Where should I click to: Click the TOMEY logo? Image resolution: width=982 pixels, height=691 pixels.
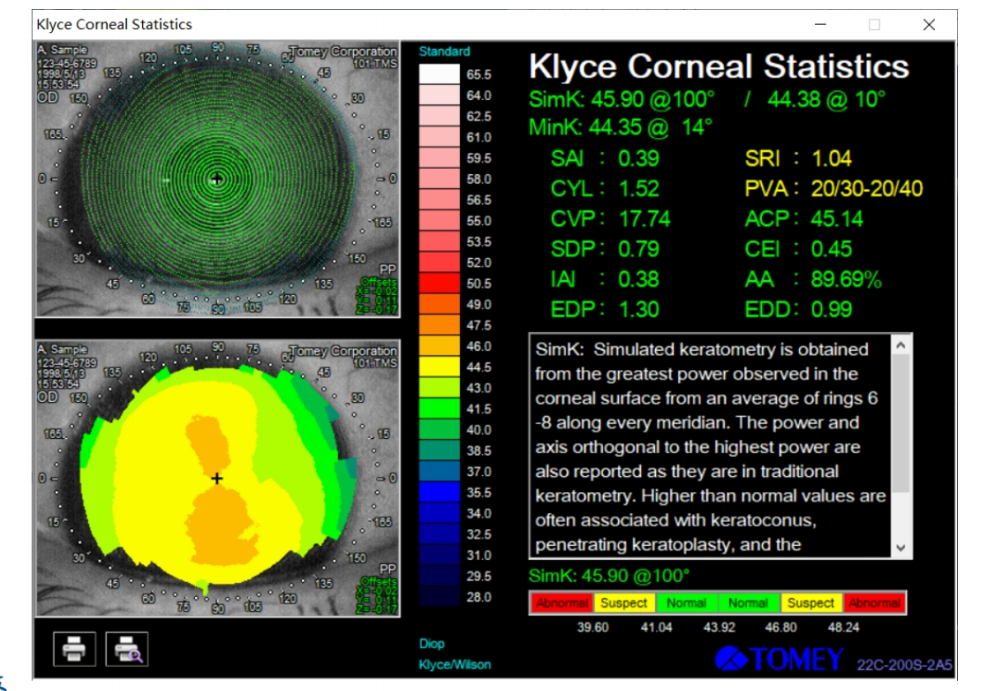tap(780, 659)
